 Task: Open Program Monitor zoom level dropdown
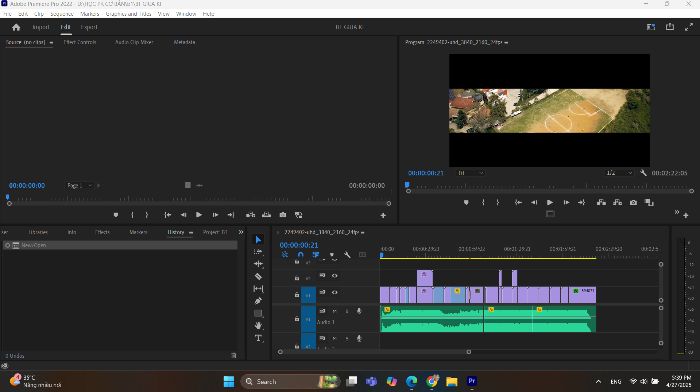point(471,173)
